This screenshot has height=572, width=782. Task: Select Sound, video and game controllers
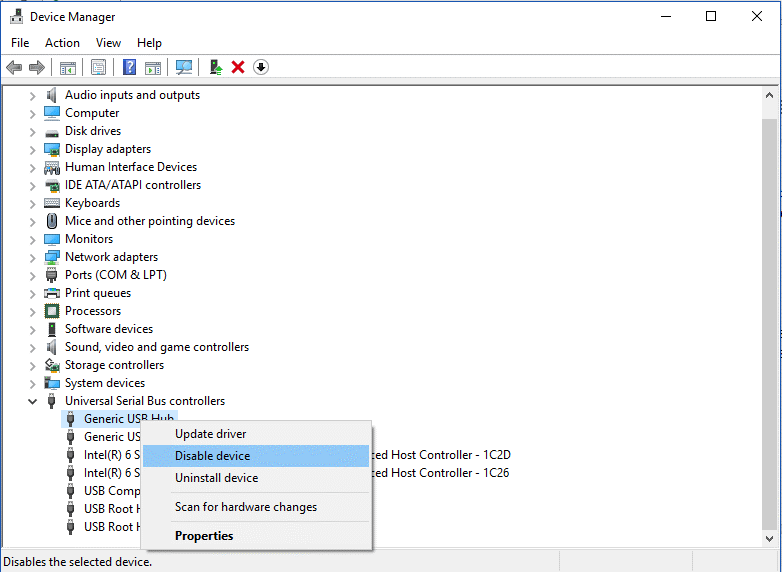157,347
